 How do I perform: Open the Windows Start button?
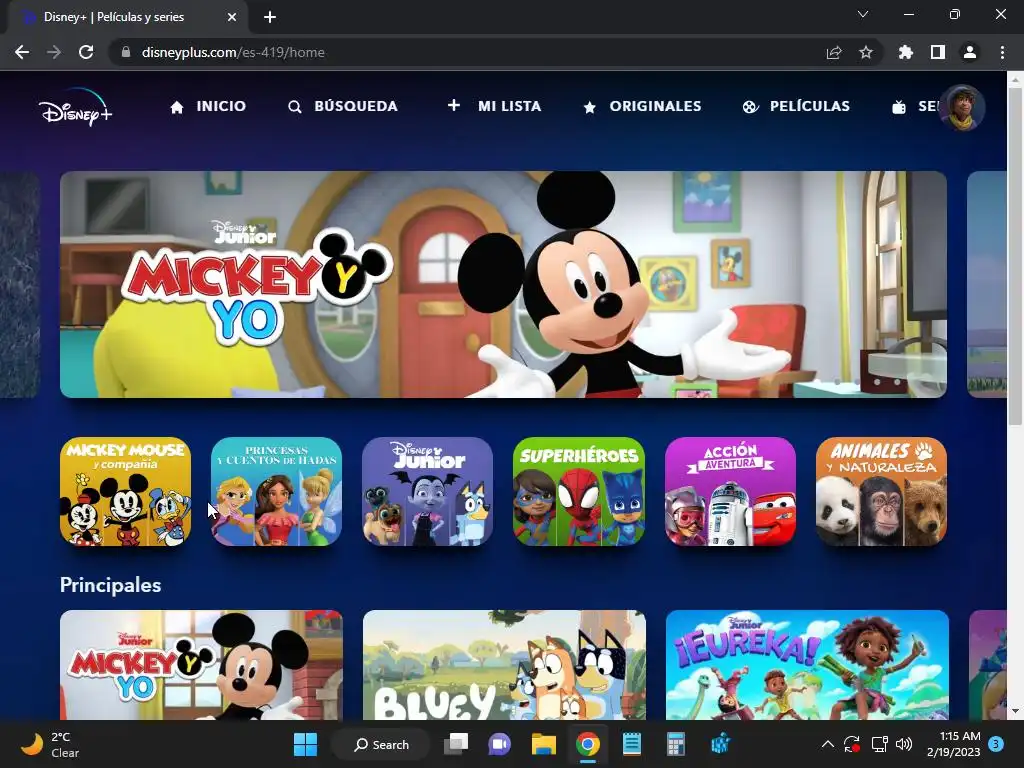point(306,744)
